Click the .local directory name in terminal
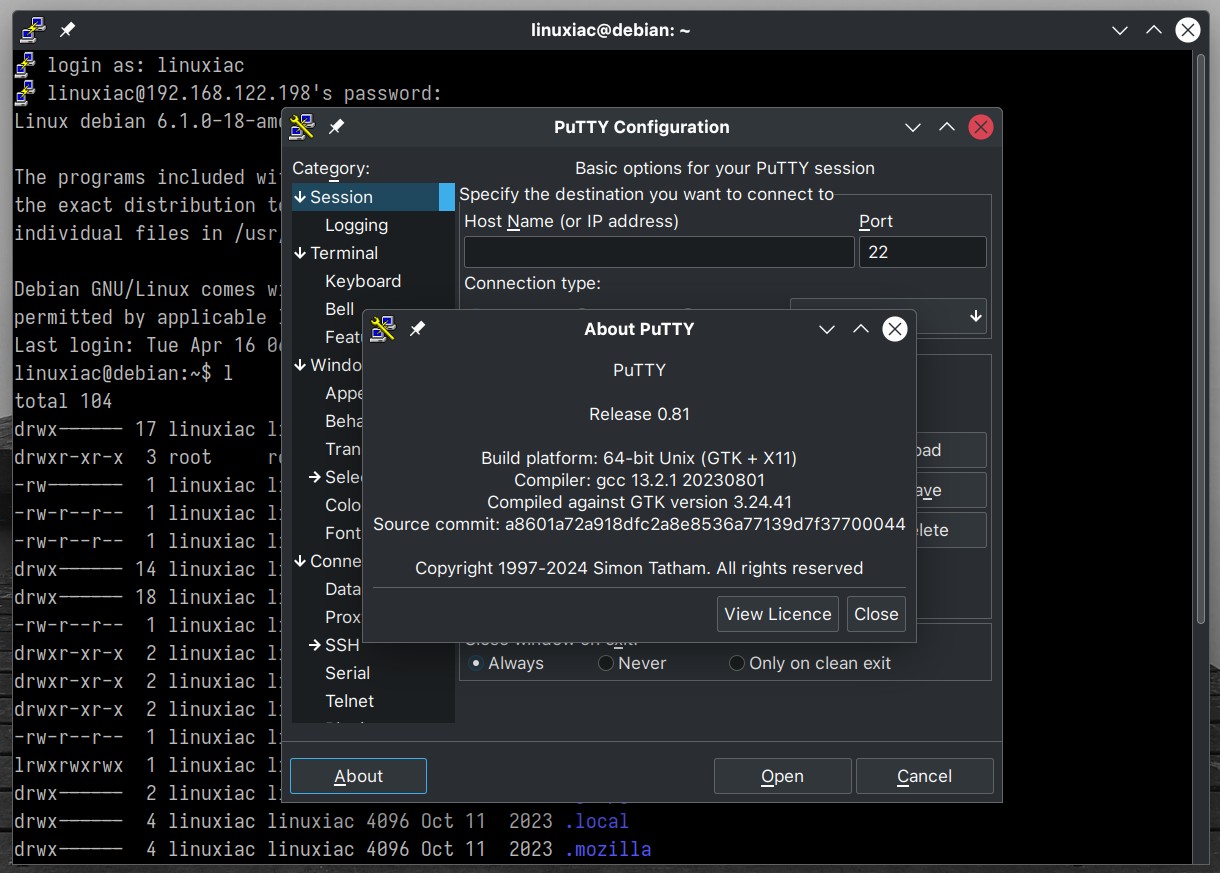Viewport: 1220px width, 873px height. tap(596, 821)
